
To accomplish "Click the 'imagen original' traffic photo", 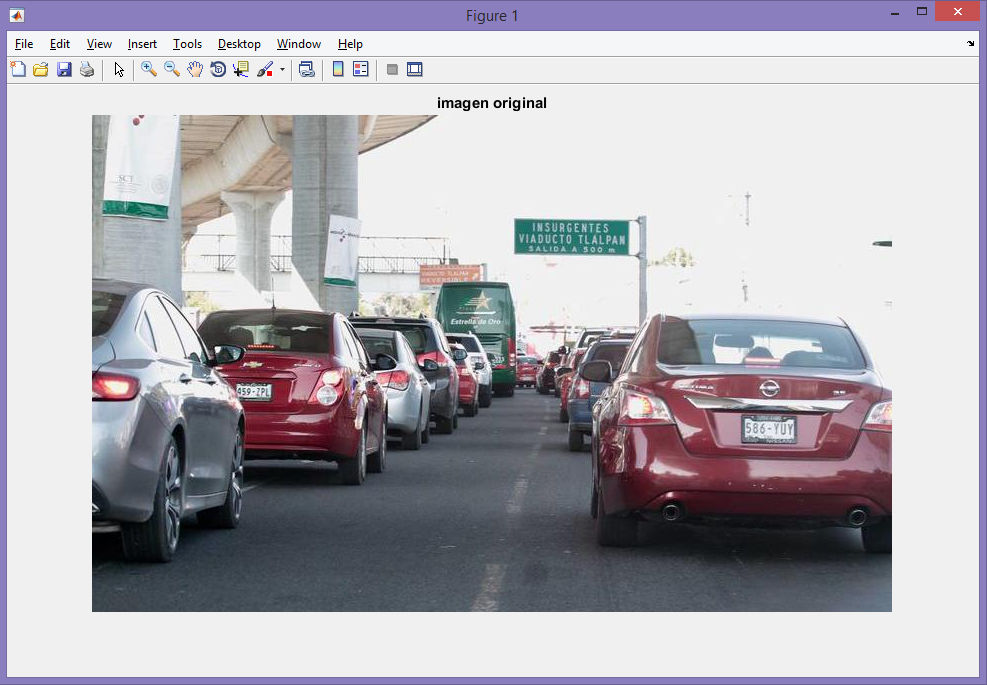I will 490,360.
